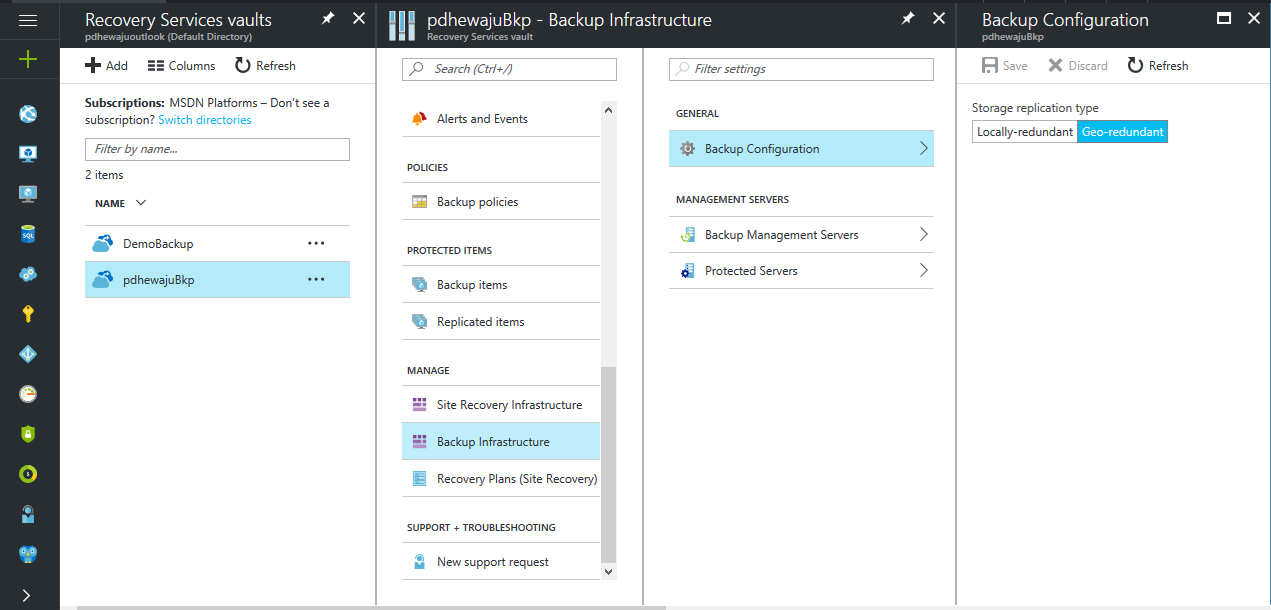Click the Backup policies table icon

click(419, 202)
